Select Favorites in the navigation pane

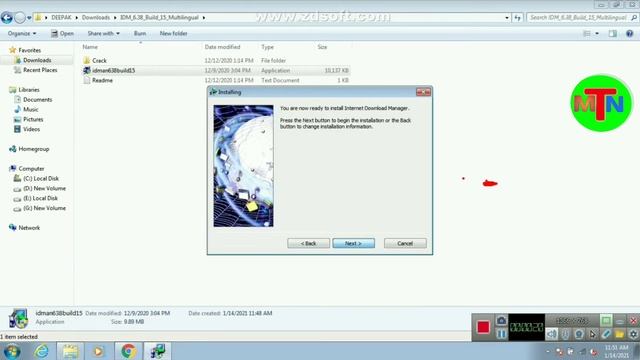(x=29, y=50)
